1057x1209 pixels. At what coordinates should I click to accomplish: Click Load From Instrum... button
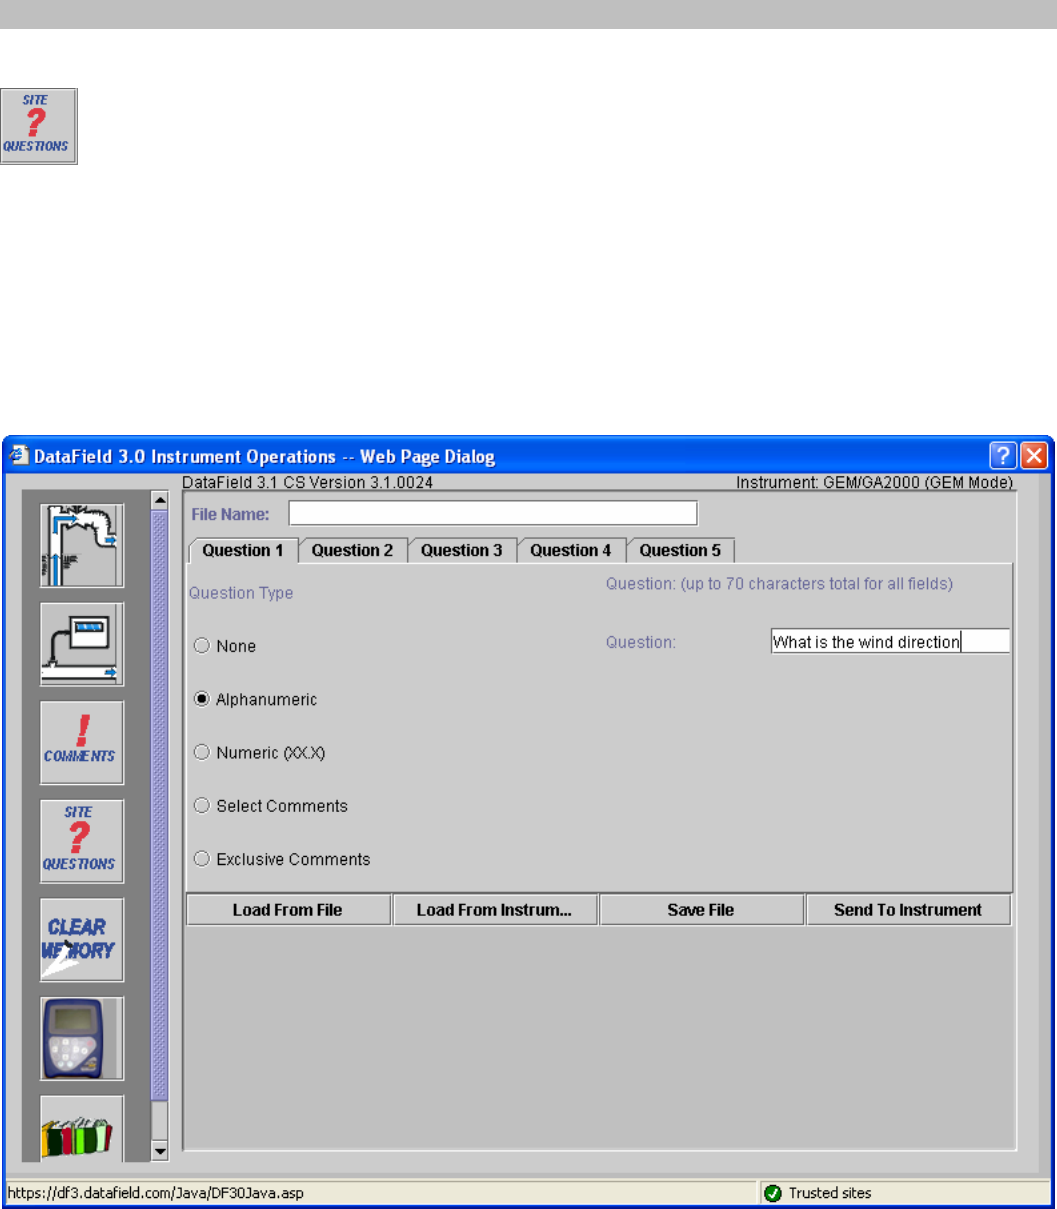495,910
